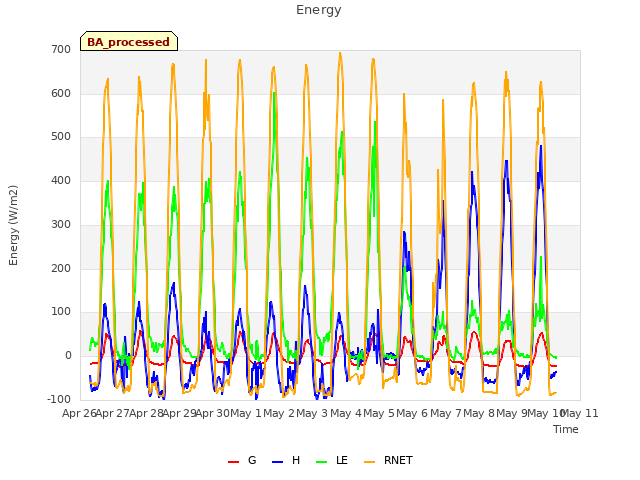Image resolution: width=640 pixels, height=480 pixels.
Task: Click the Time x-axis label
Action: tap(566, 429)
